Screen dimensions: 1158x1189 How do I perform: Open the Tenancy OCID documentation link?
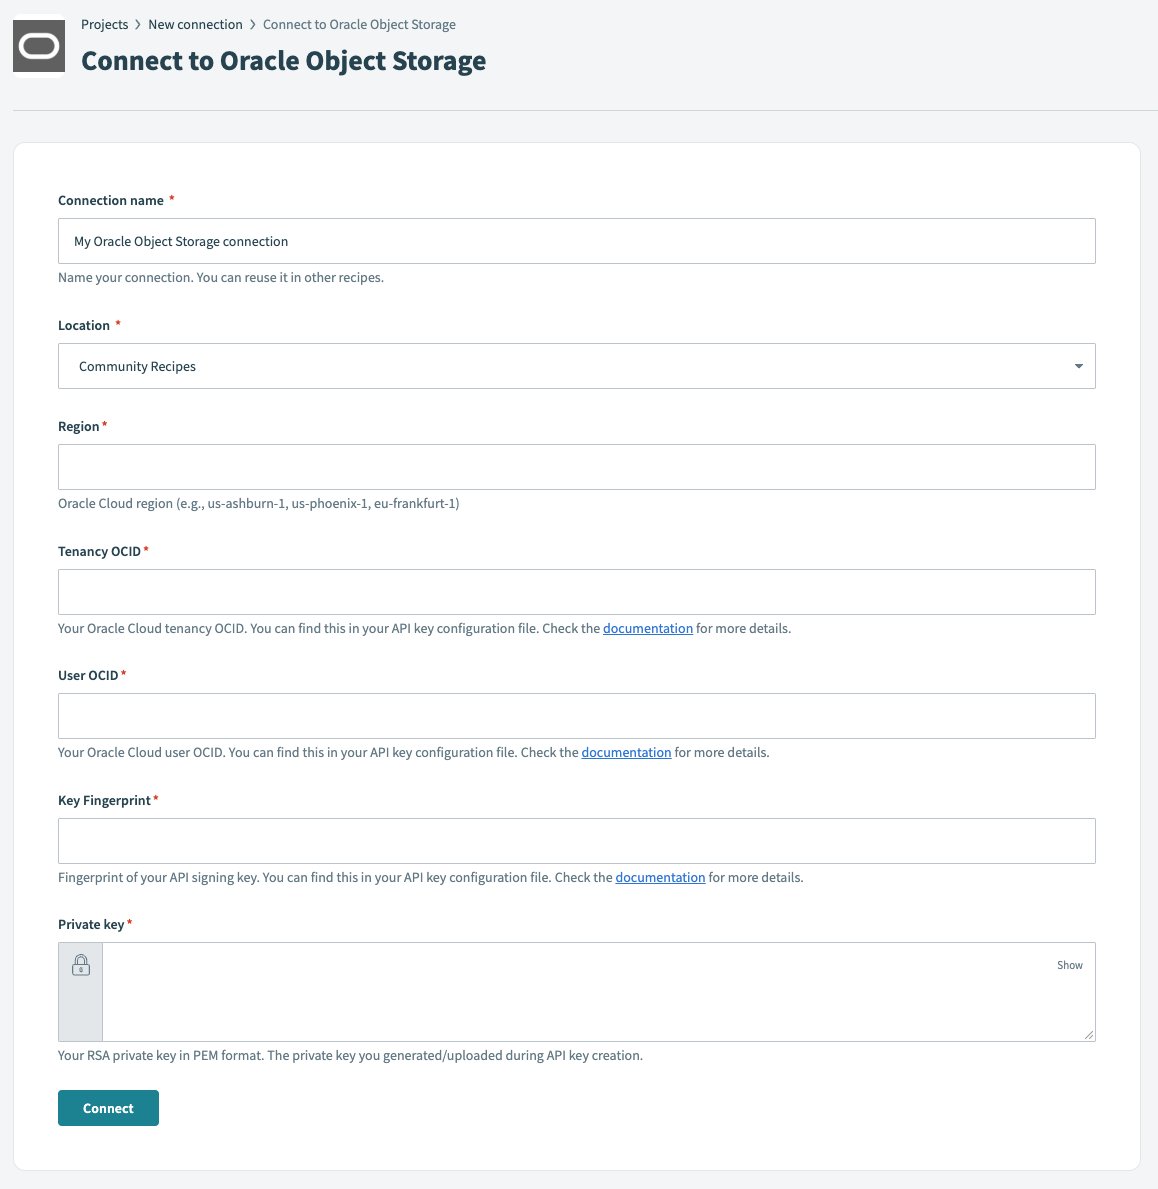coord(648,628)
